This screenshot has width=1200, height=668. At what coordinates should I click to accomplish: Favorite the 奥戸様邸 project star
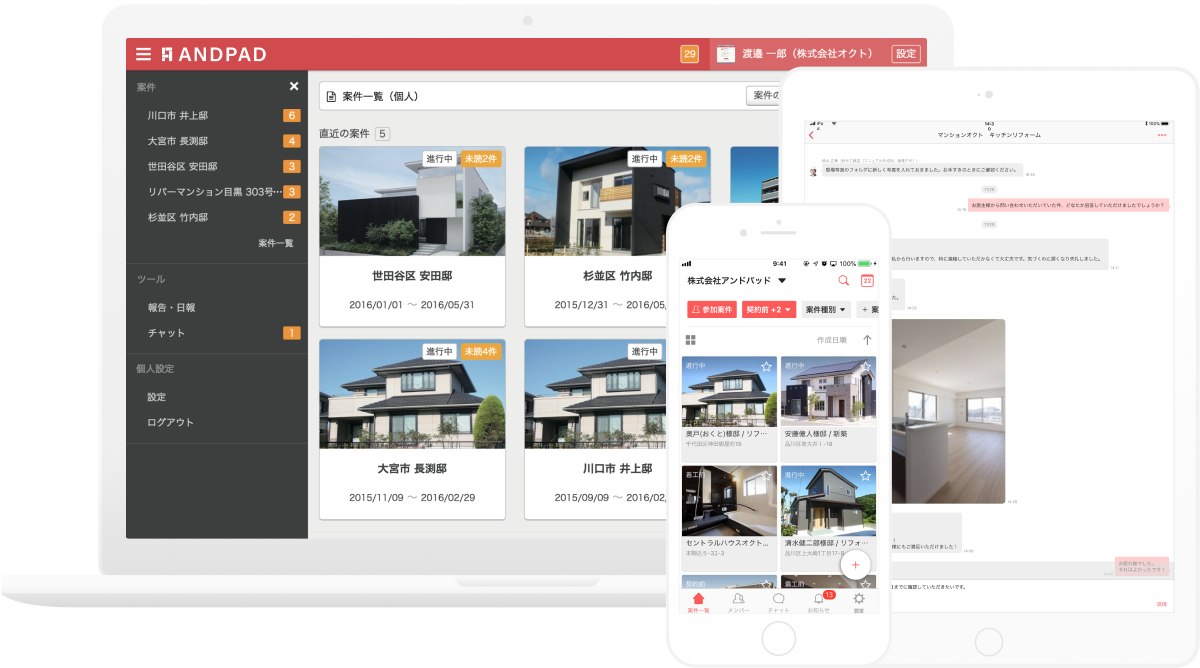(766, 367)
